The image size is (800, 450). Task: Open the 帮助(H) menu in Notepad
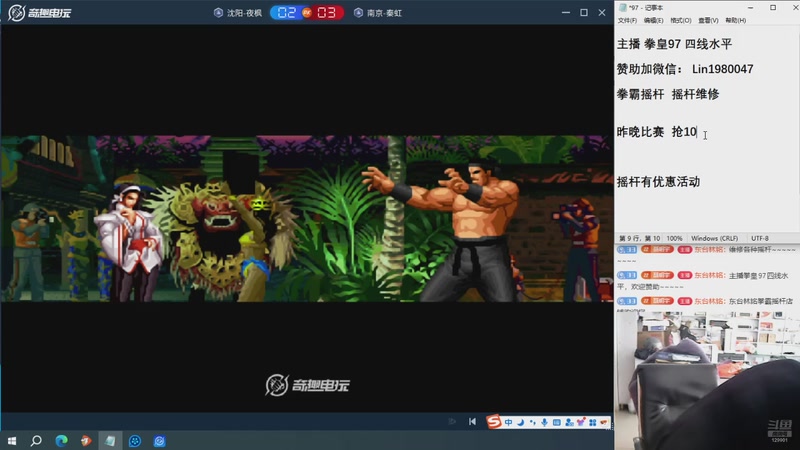735,20
